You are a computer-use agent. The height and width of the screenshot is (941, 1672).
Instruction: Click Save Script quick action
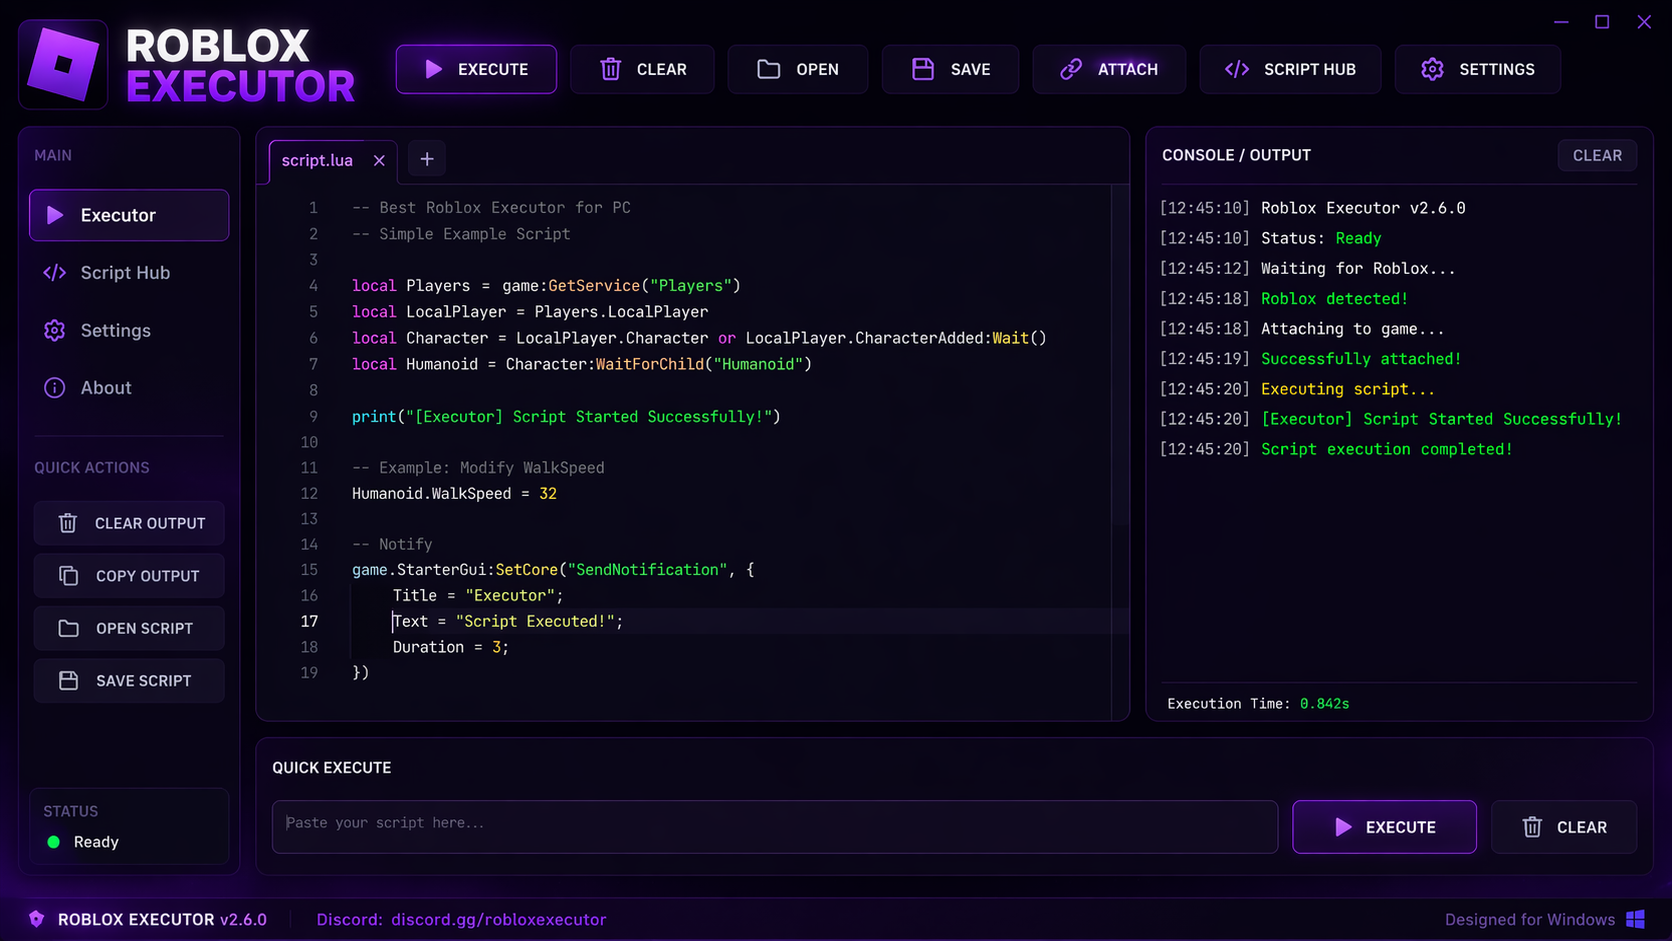pyautogui.click(x=129, y=681)
